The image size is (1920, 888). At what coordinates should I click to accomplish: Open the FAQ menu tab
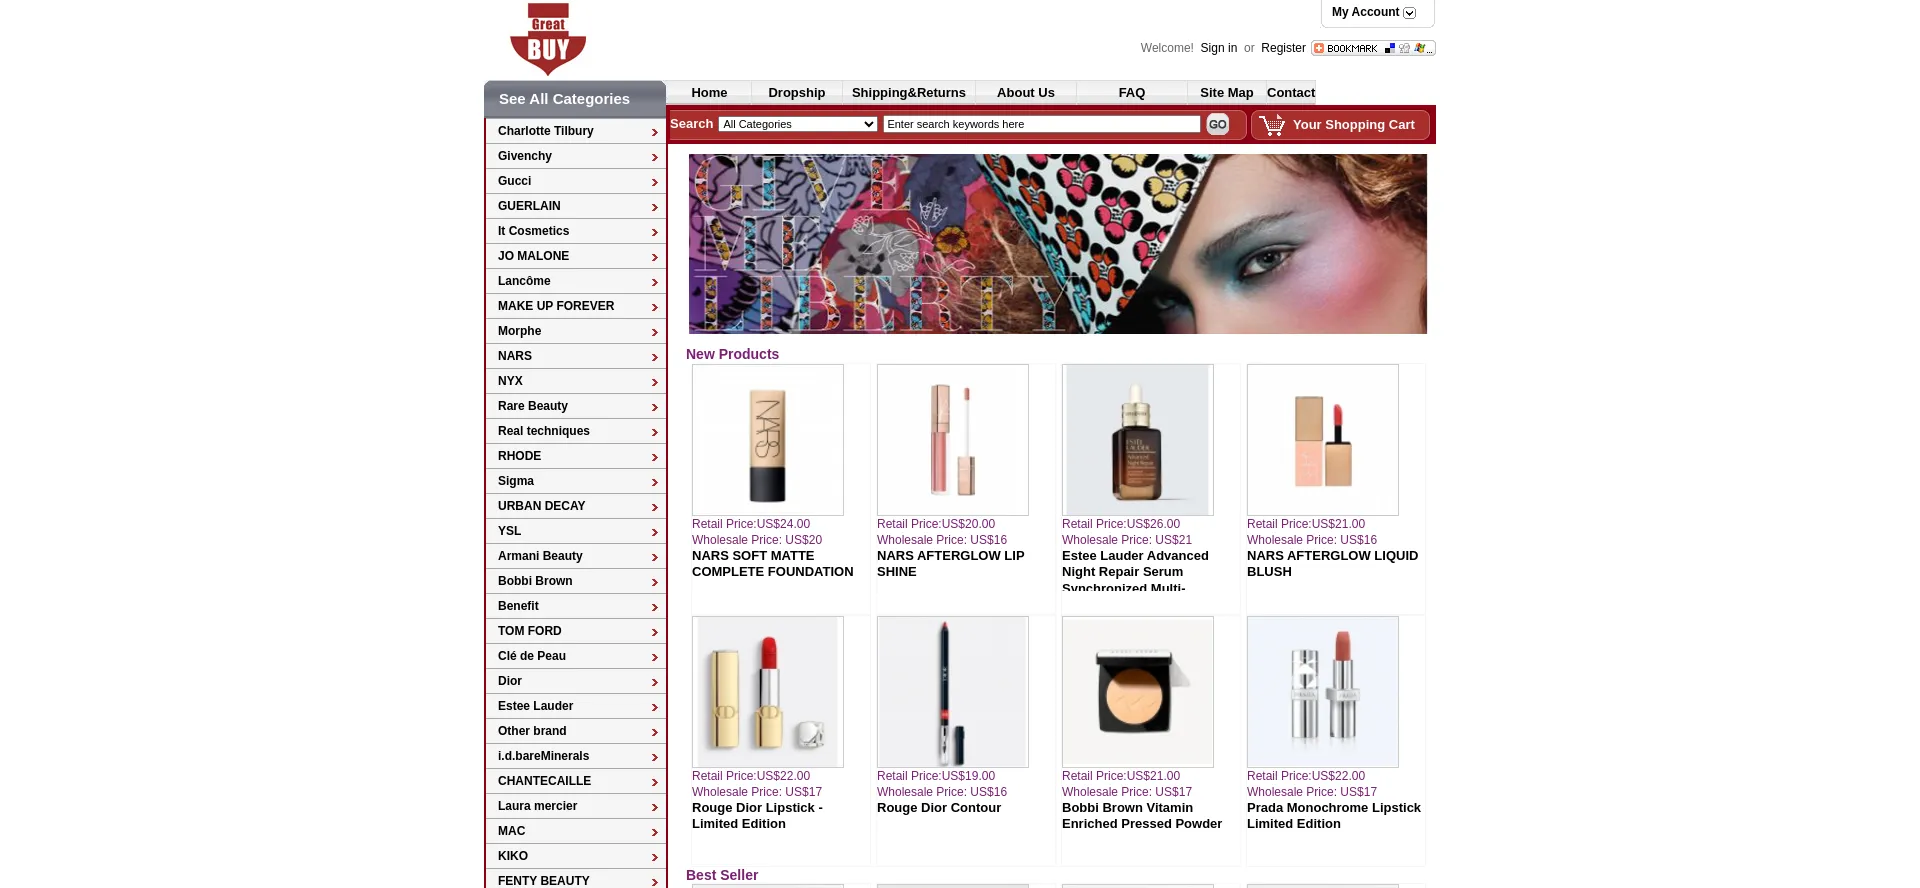(1132, 92)
